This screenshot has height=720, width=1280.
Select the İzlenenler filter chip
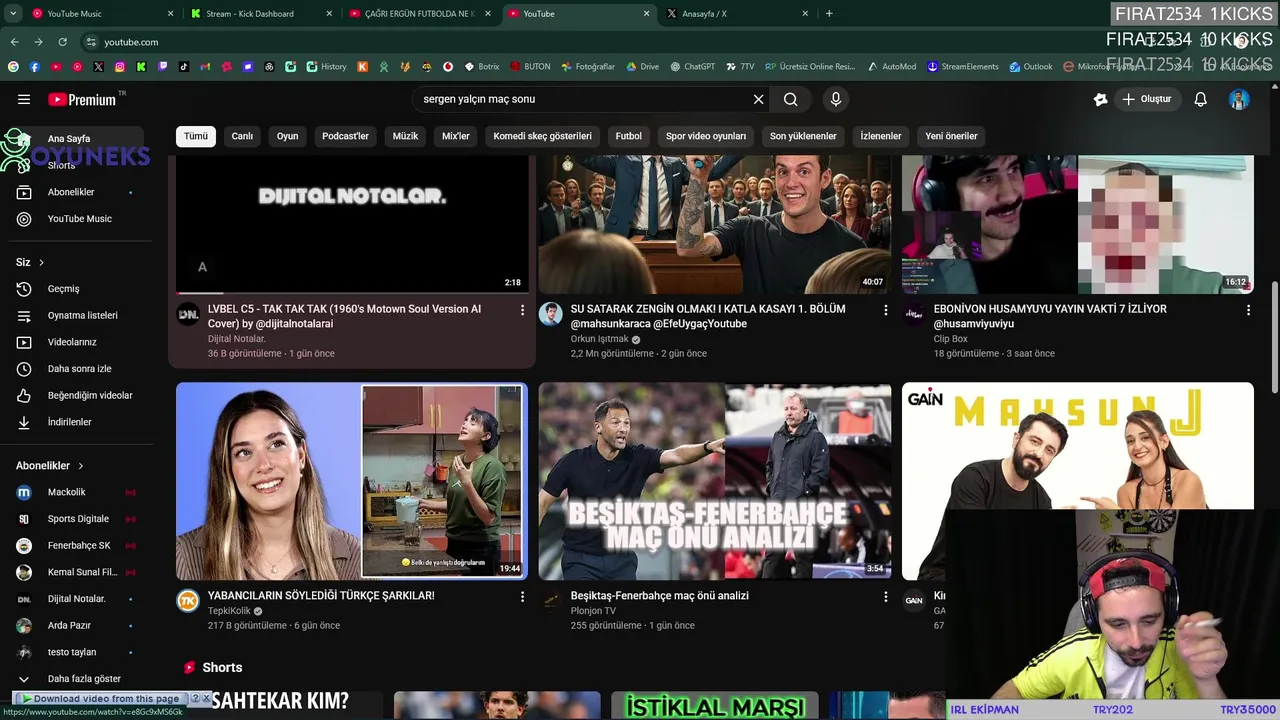881,136
